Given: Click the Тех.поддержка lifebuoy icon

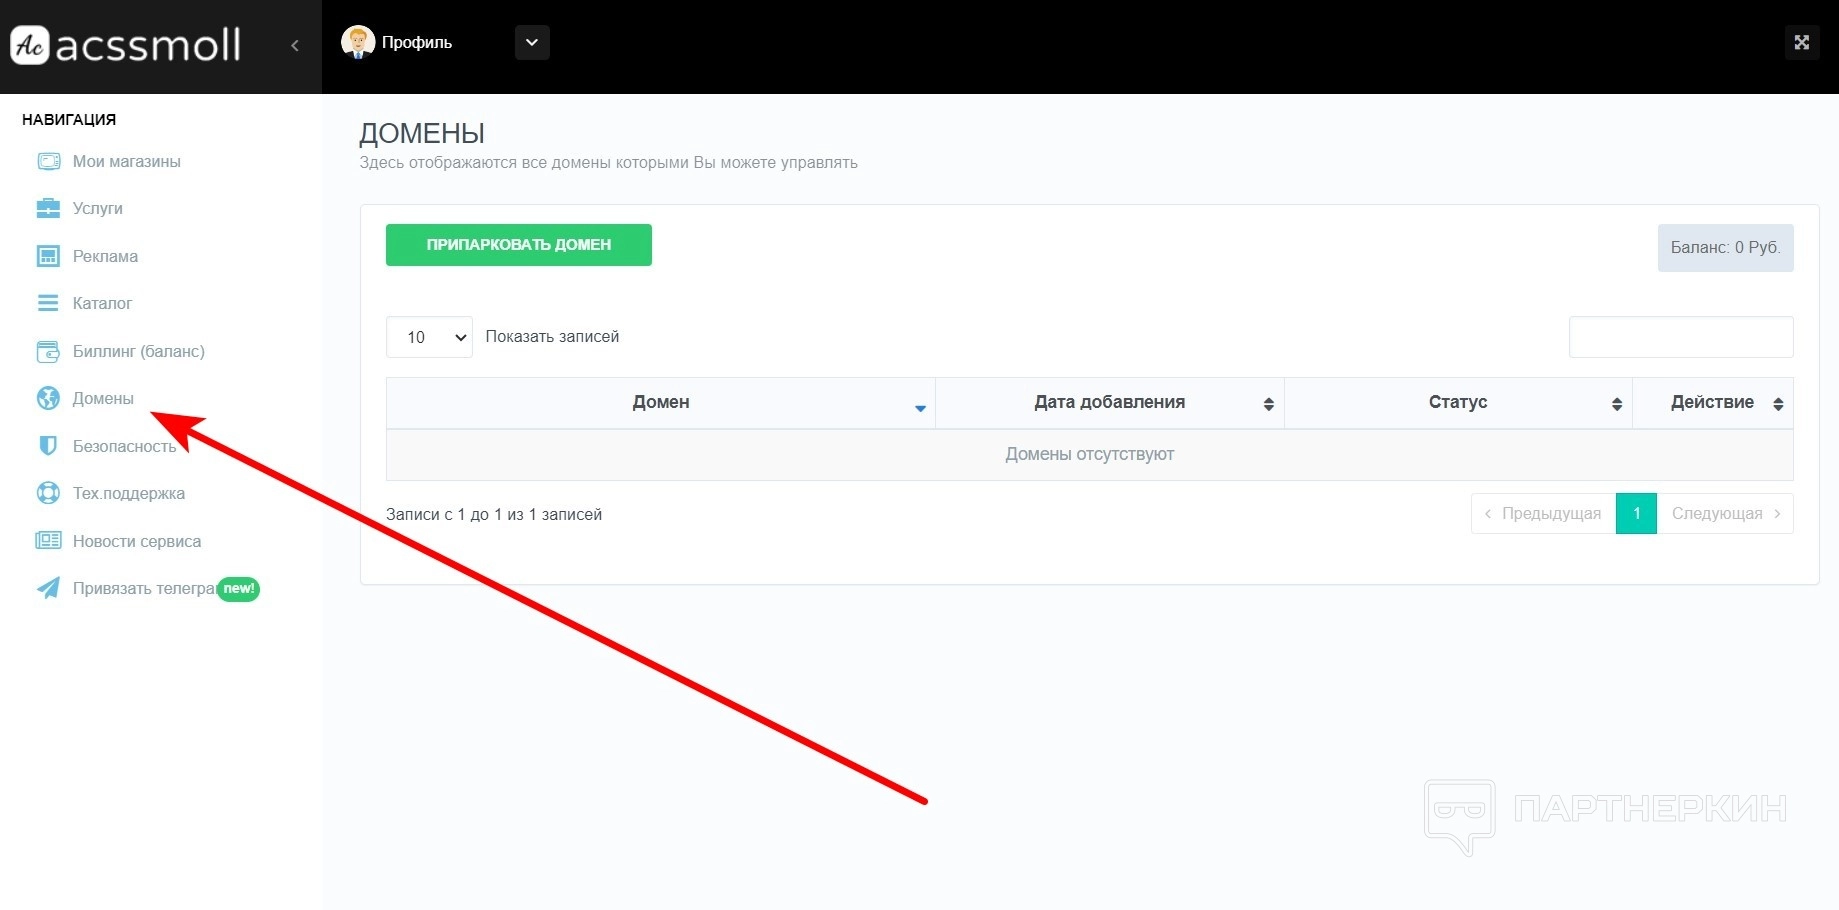Looking at the screenshot, I should [x=48, y=493].
